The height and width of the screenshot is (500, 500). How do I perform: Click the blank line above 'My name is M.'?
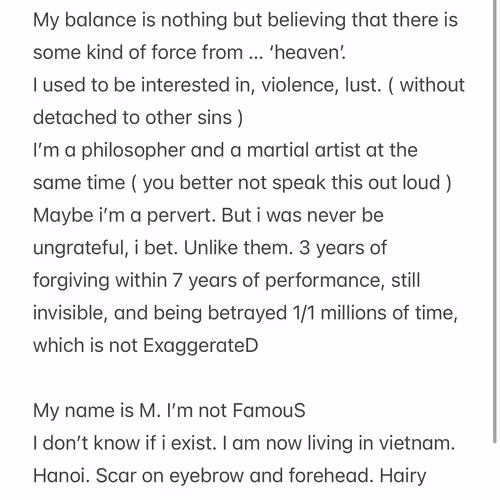247,378
